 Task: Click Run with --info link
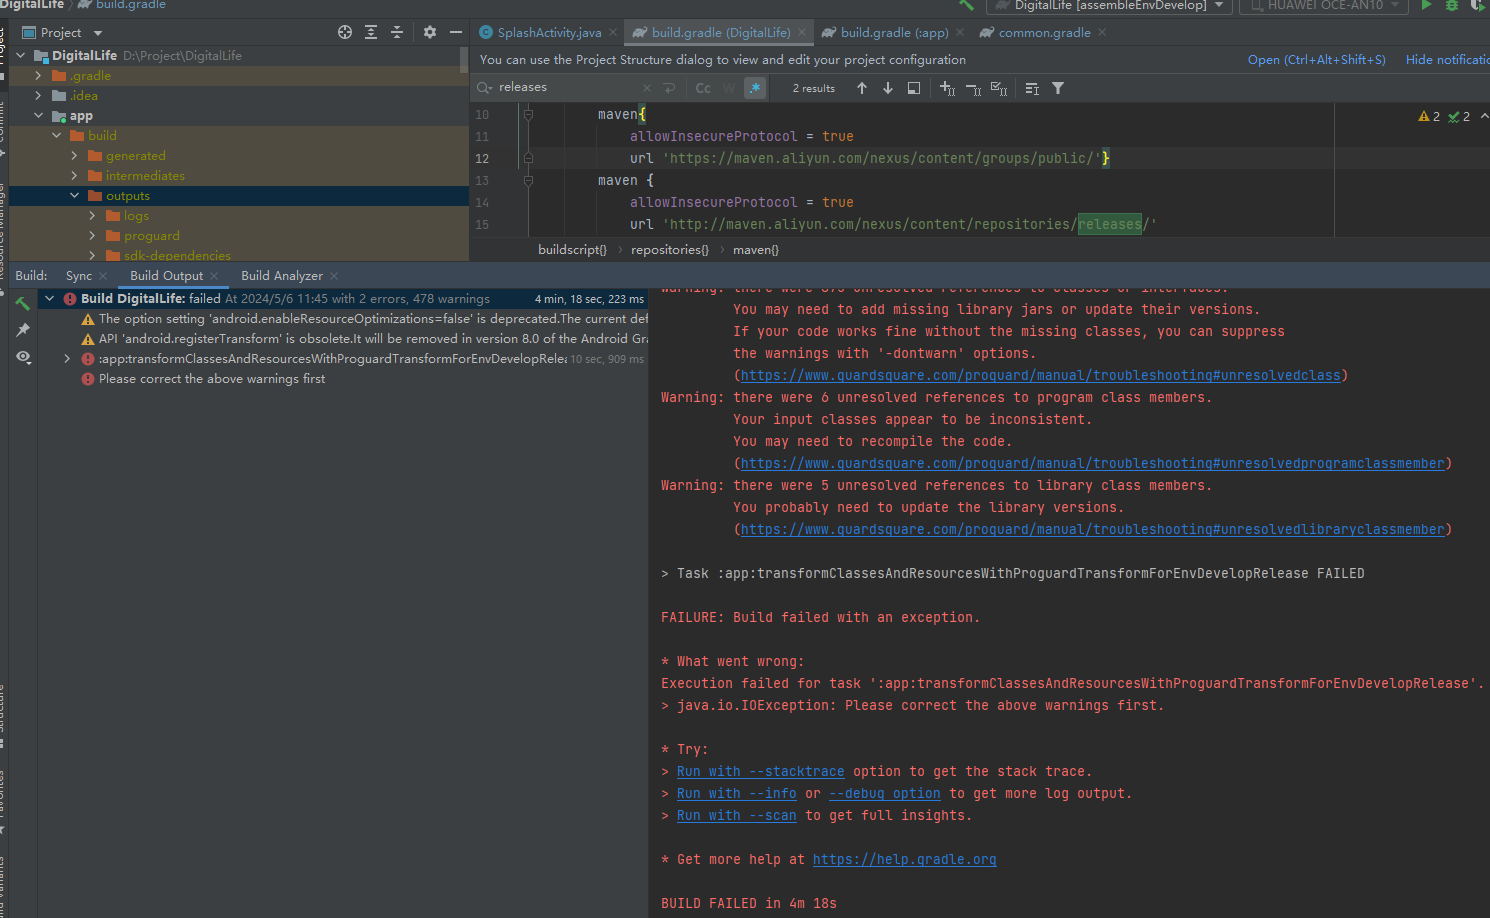point(736,793)
